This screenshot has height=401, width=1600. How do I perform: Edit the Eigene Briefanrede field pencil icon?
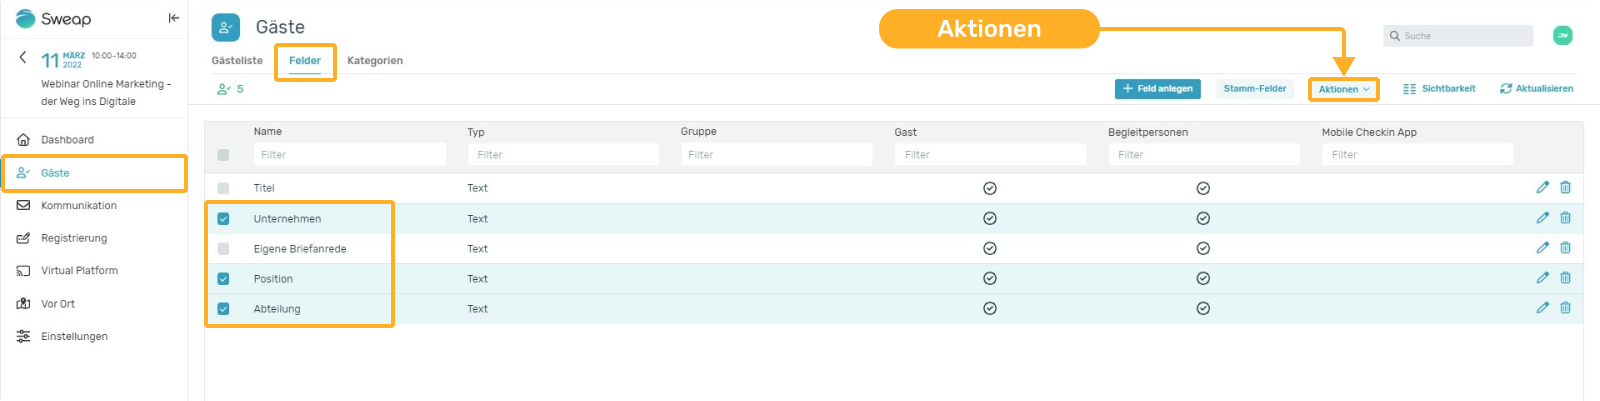click(x=1543, y=248)
